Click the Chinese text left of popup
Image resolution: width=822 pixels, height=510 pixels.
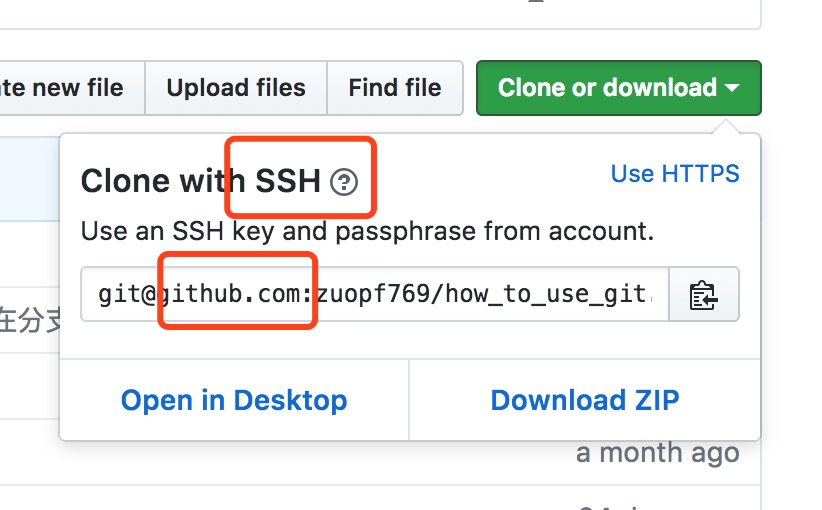point(30,320)
